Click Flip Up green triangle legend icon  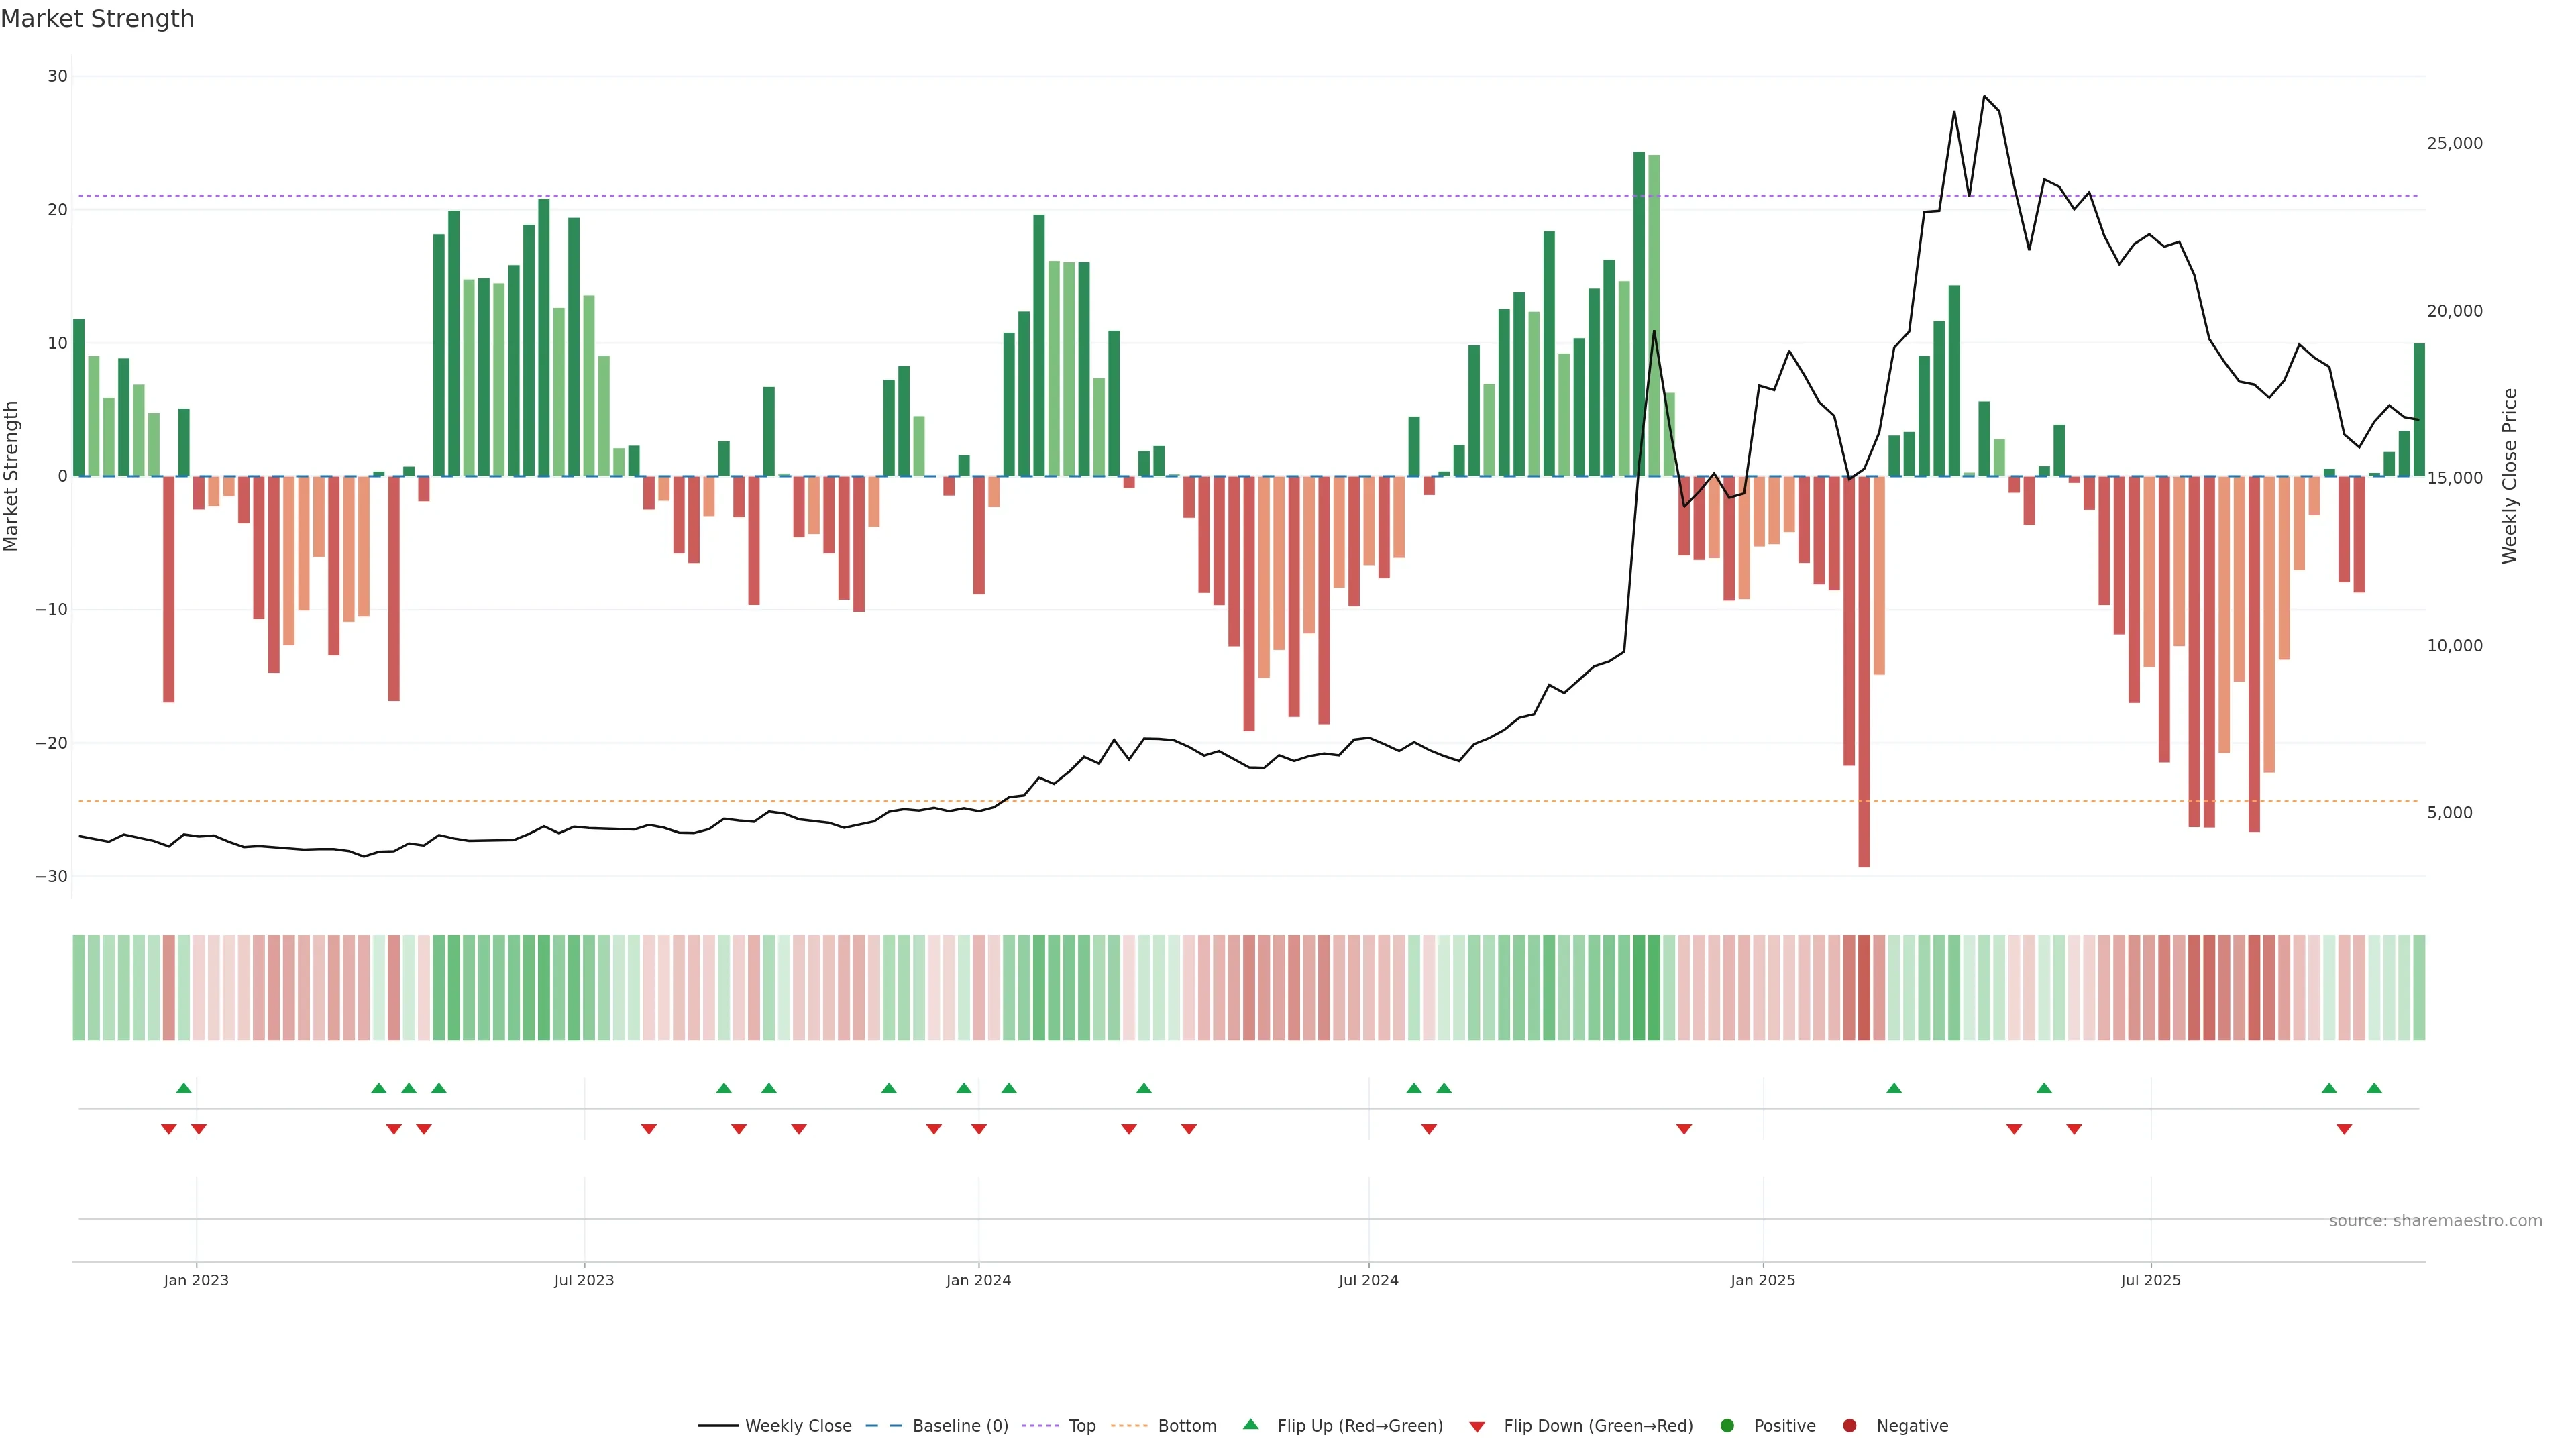pyautogui.click(x=1250, y=1424)
